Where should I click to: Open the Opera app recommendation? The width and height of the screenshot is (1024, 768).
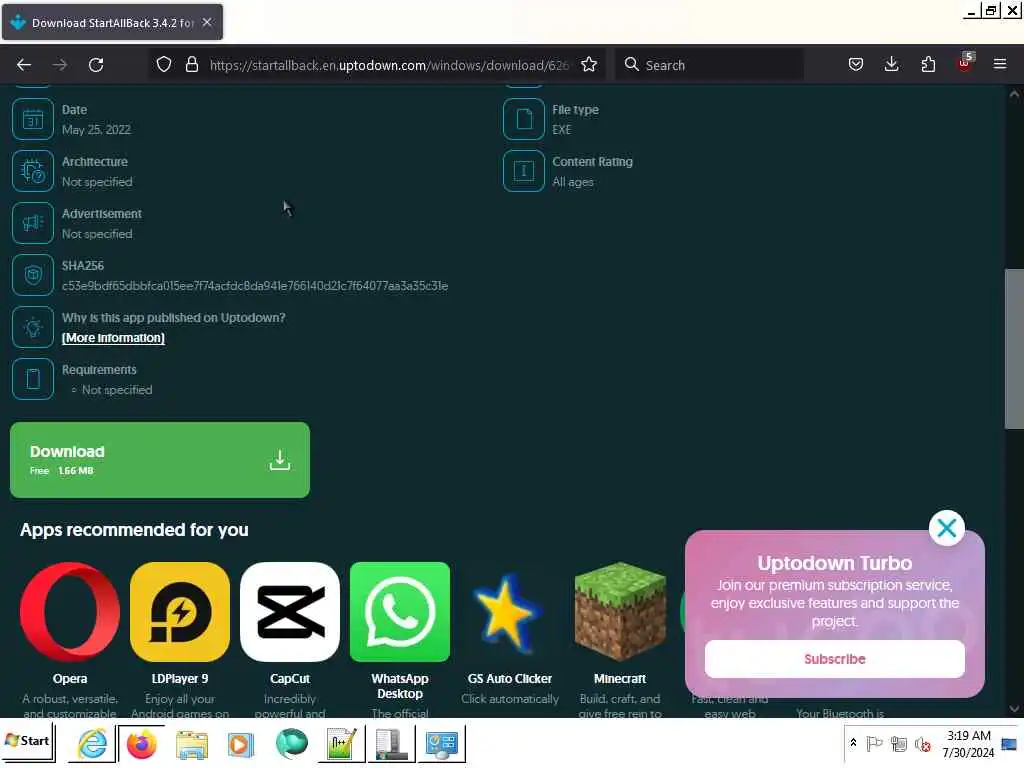pos(70,612)
